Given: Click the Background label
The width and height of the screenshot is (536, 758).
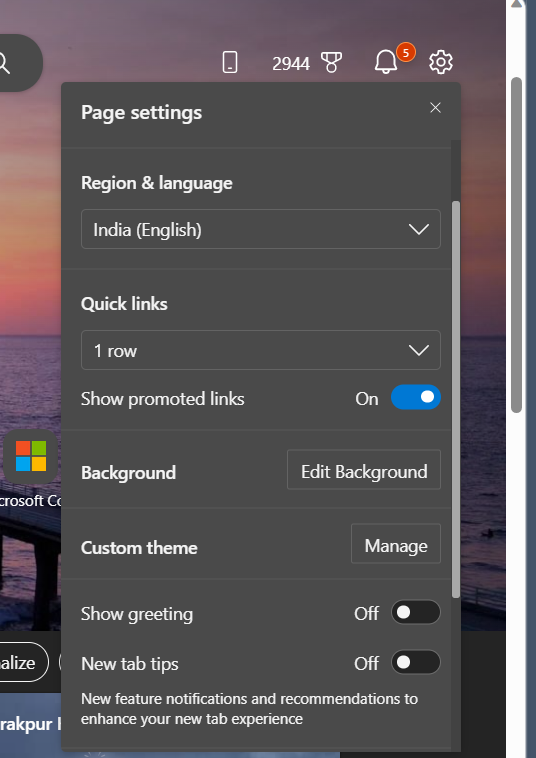Looking at the screenshot, I should point(129,473).
